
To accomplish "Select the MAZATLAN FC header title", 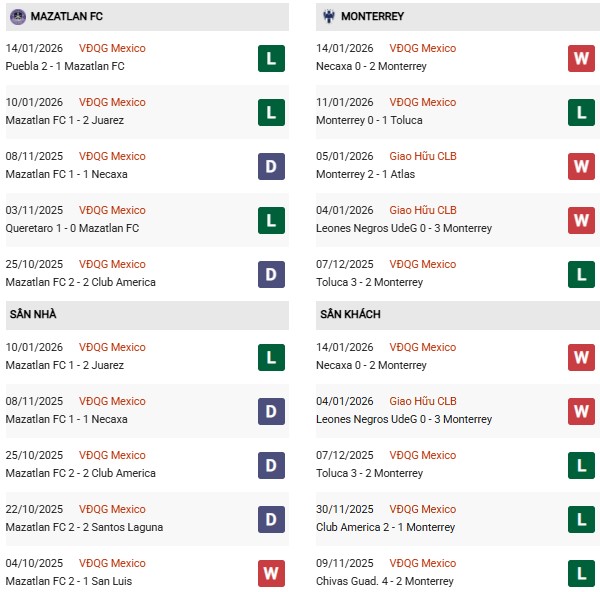I will point(67,17).
